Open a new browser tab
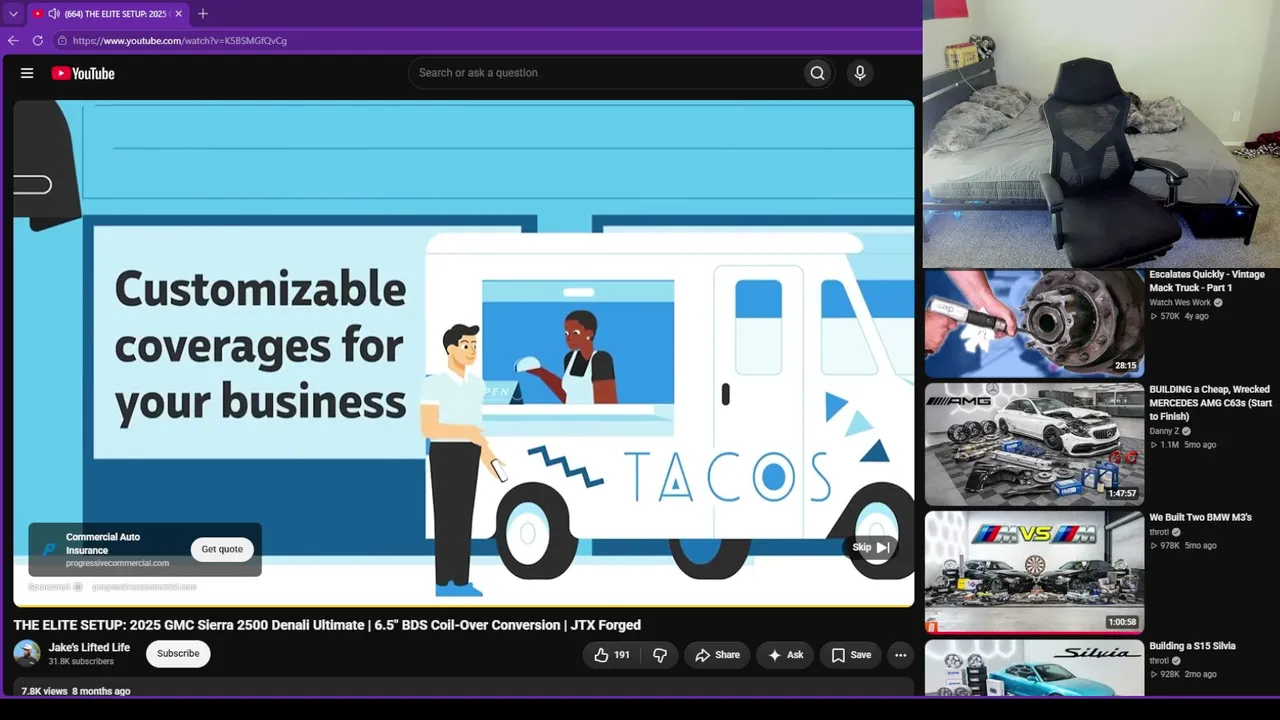The width and height of the screenshot is (1280, 720). click(203, 14)
